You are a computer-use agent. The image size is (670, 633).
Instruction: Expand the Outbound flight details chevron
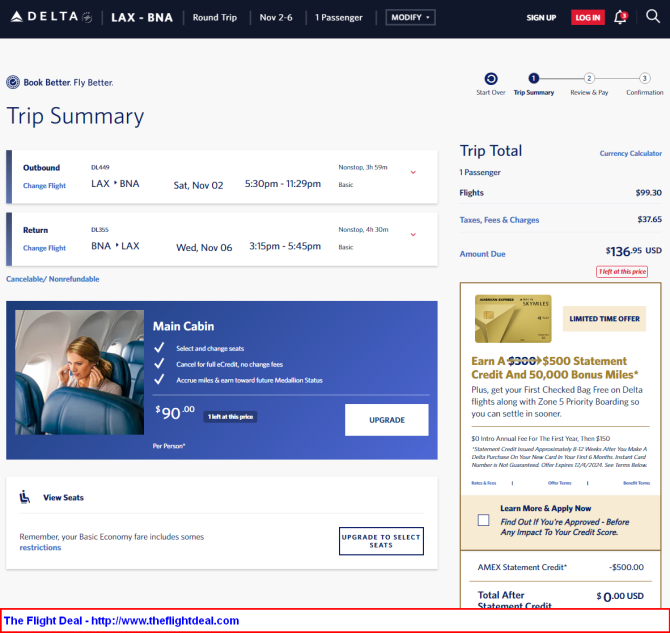tap(413, 172)
